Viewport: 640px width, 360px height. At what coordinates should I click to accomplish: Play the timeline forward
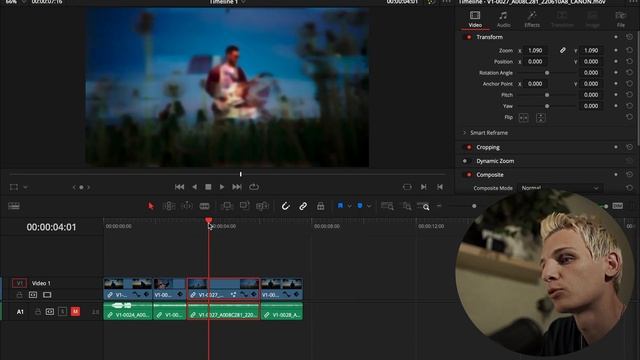point(222,187)
